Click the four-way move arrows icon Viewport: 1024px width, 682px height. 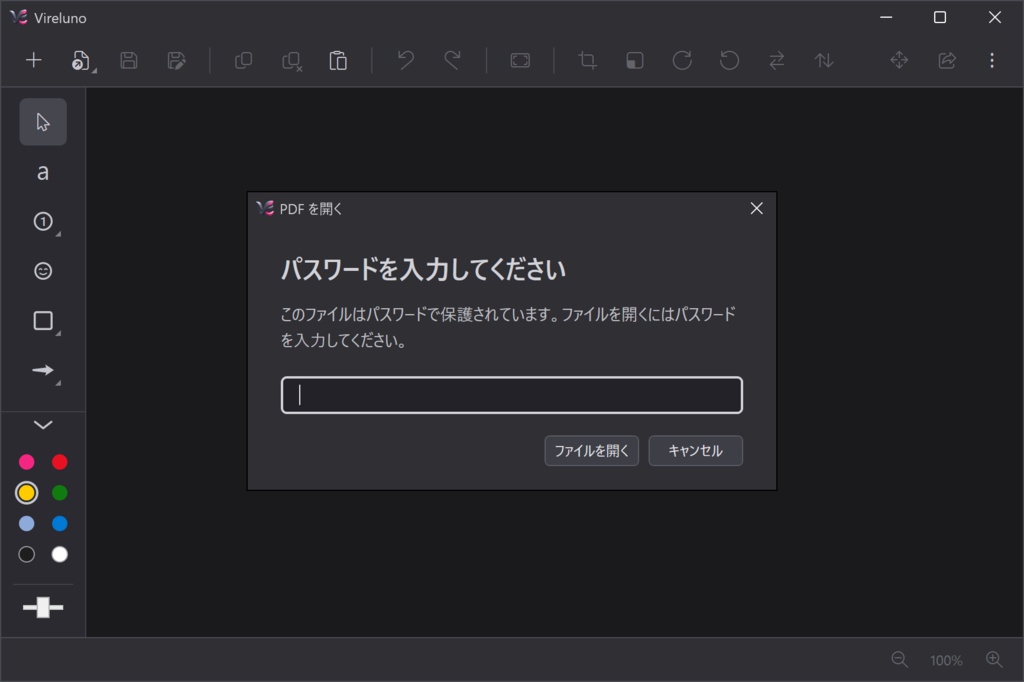(899, 60)
